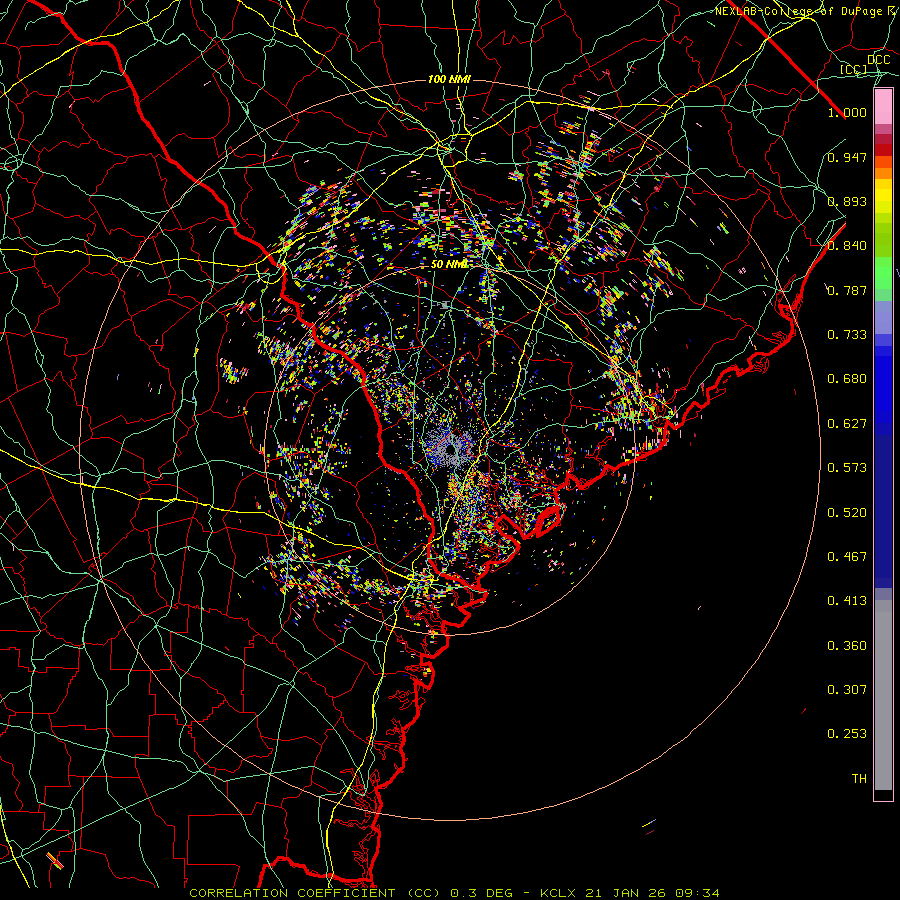900x900 pixels.
Task: Click the DCC label above the color scale
Action: pos(878,60)
